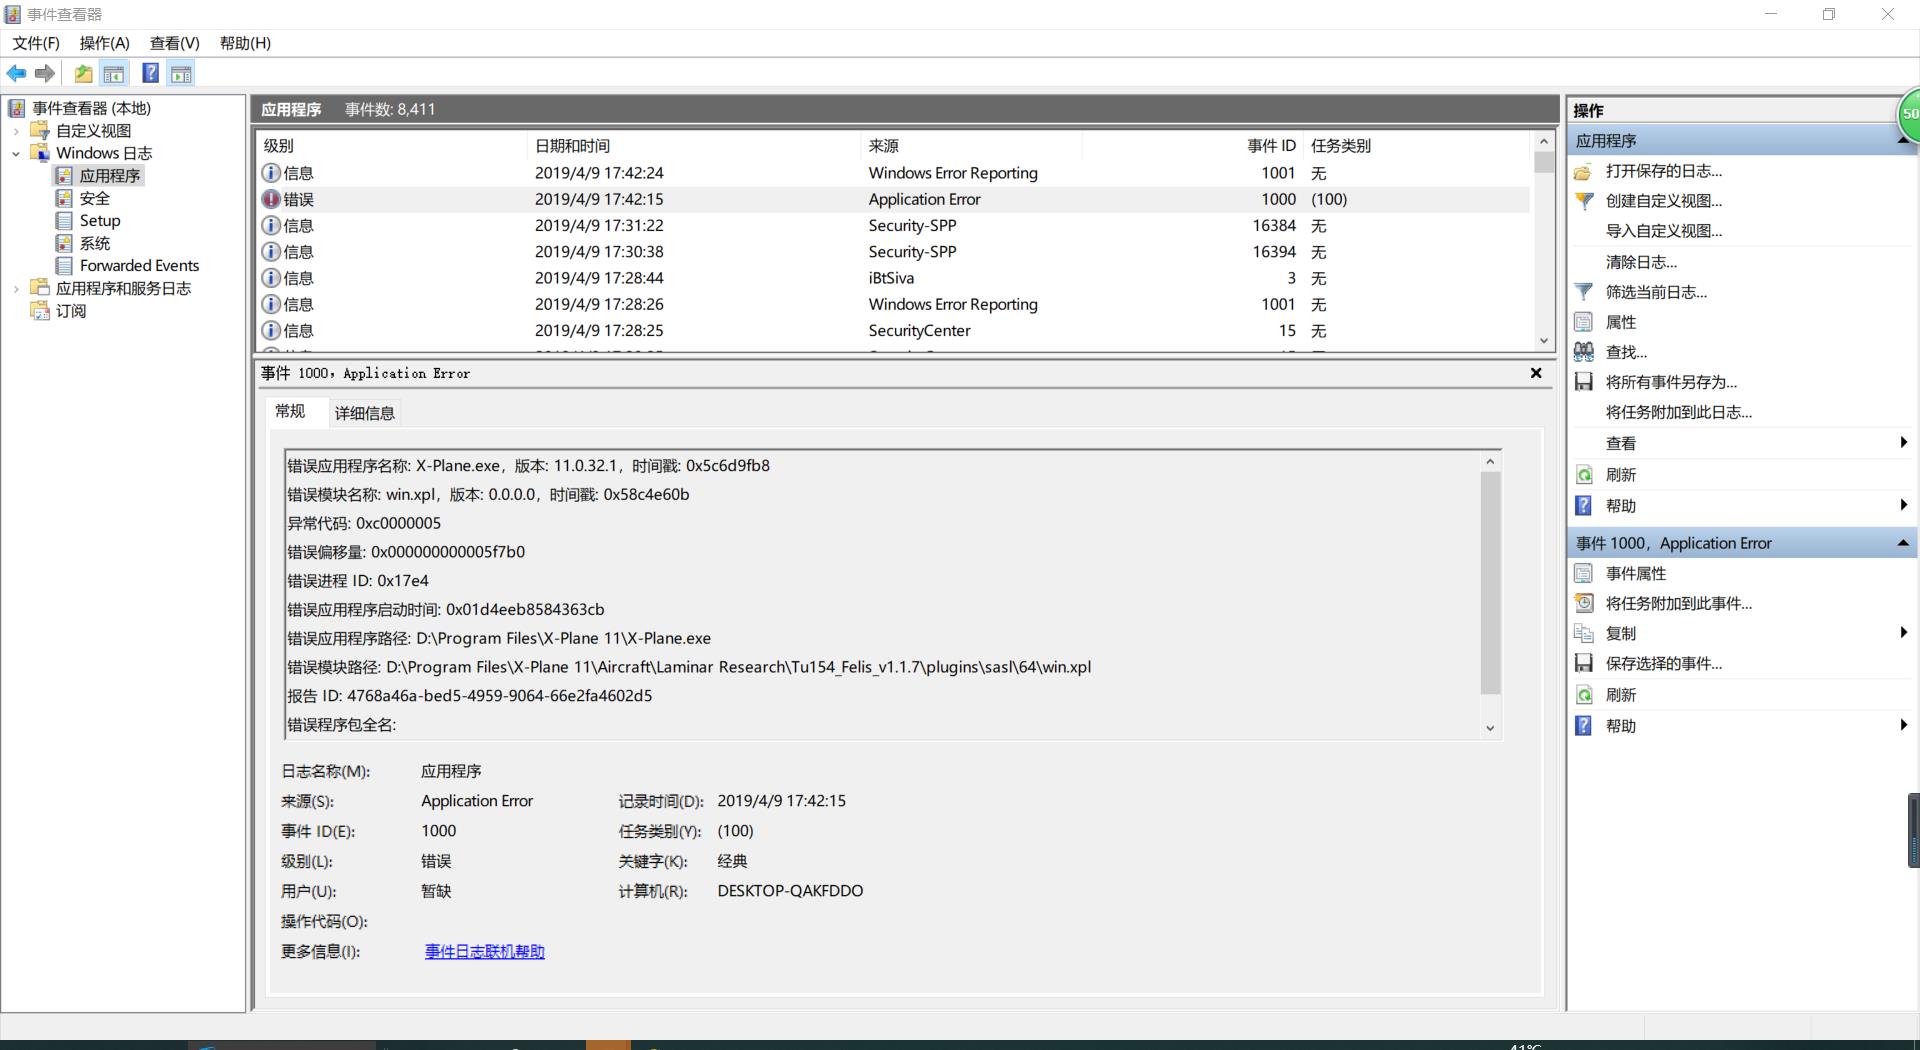Click the up-one-level folder toolbar icon
Viewport: 1920px width, 1050px height.
point(84,73)
